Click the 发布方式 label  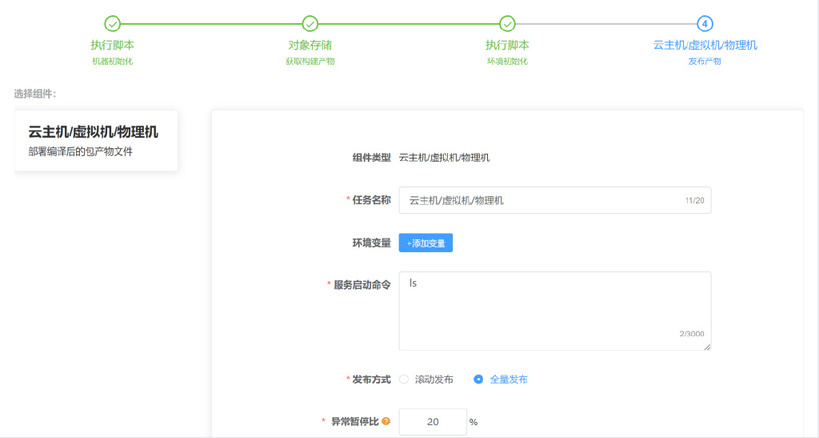371,380
